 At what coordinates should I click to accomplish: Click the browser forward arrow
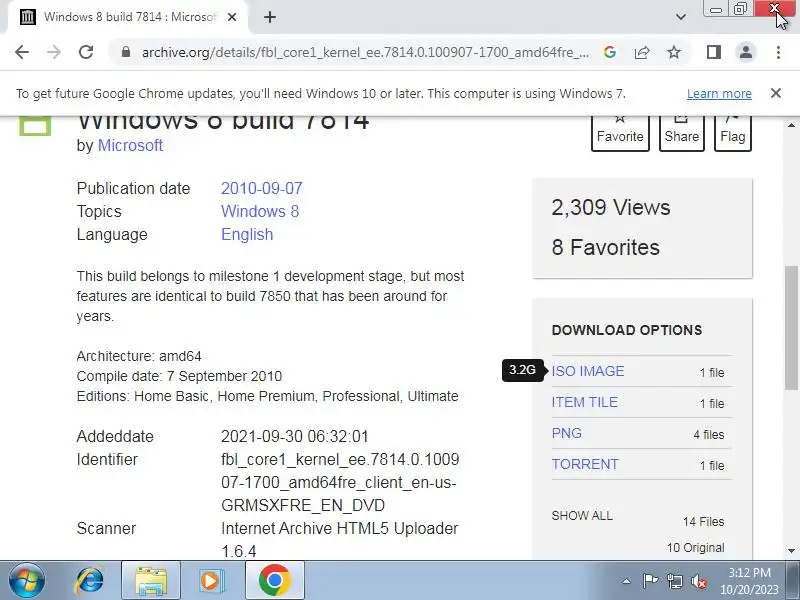tap(54, 52)
